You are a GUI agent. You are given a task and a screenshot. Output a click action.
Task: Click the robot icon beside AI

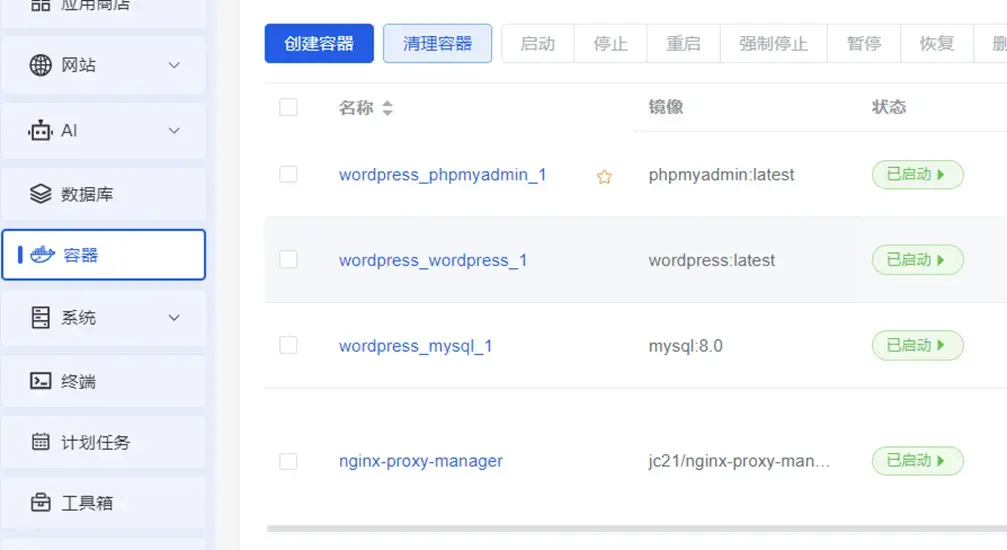40,131
